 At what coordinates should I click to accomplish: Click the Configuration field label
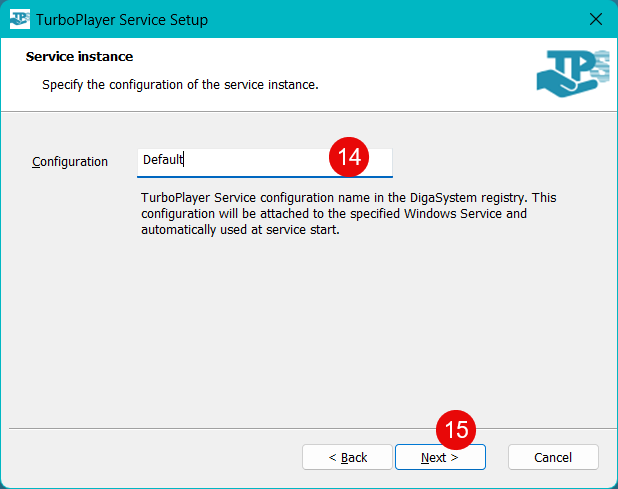point(70,161)
